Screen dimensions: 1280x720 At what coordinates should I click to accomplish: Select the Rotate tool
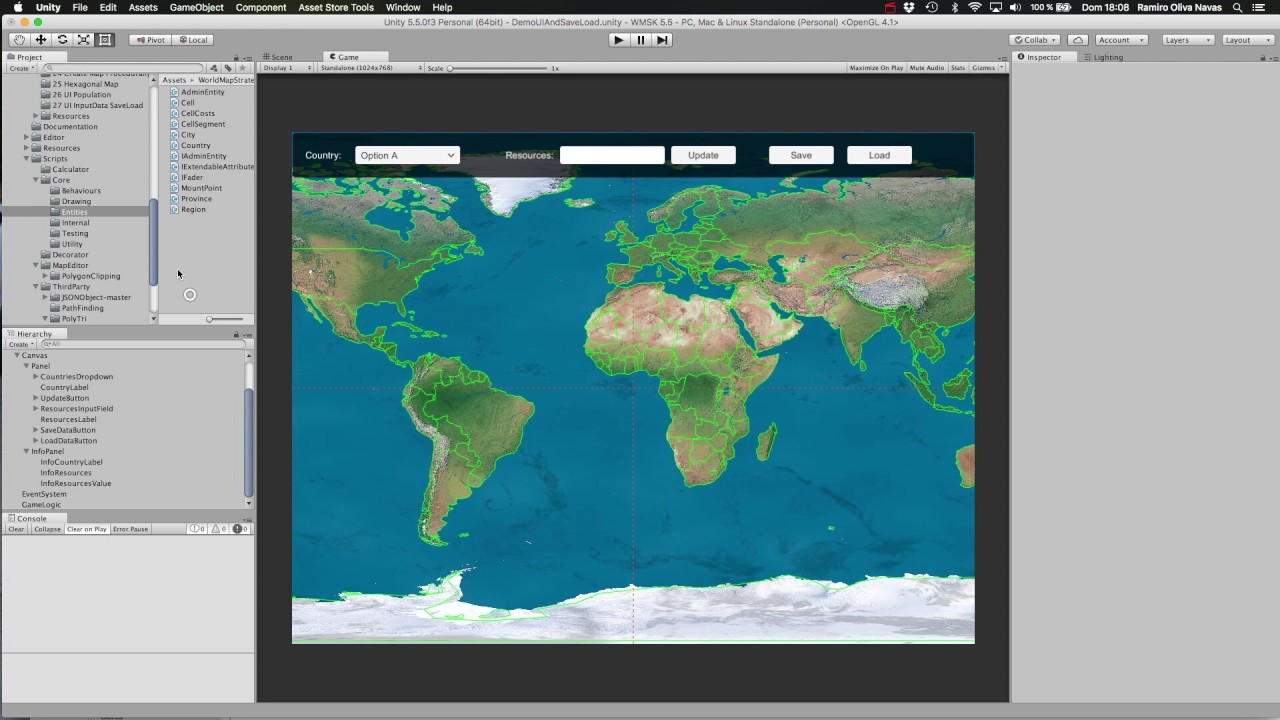click(x=61, y=39)
